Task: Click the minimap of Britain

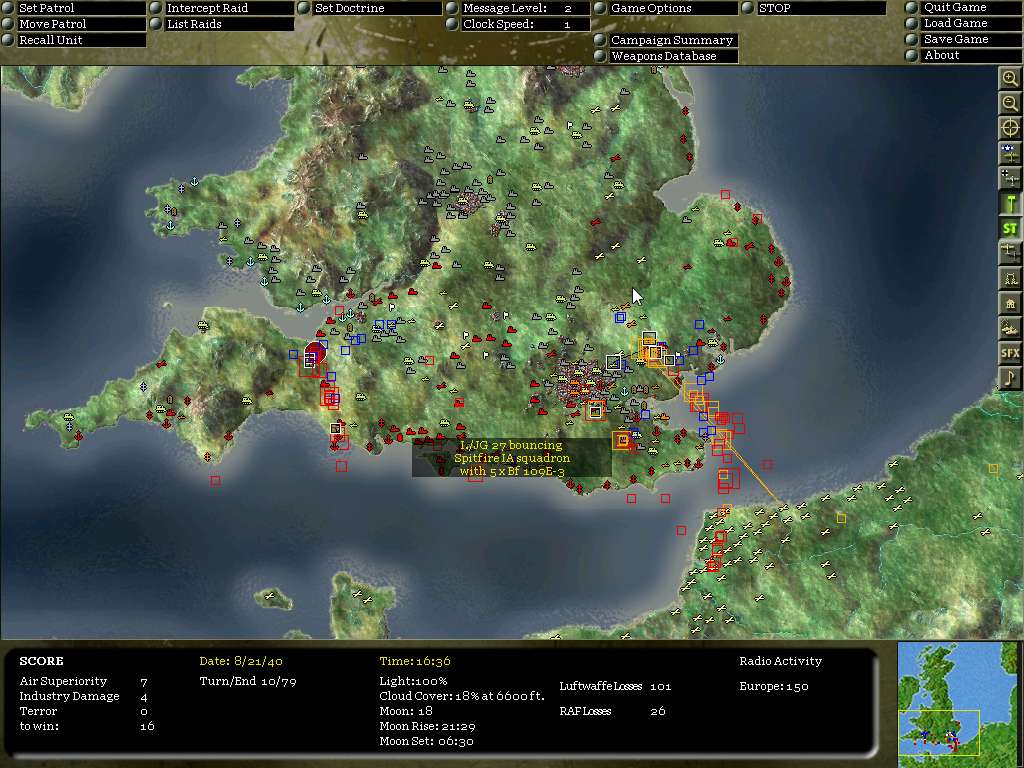Action: coord(957,704)
